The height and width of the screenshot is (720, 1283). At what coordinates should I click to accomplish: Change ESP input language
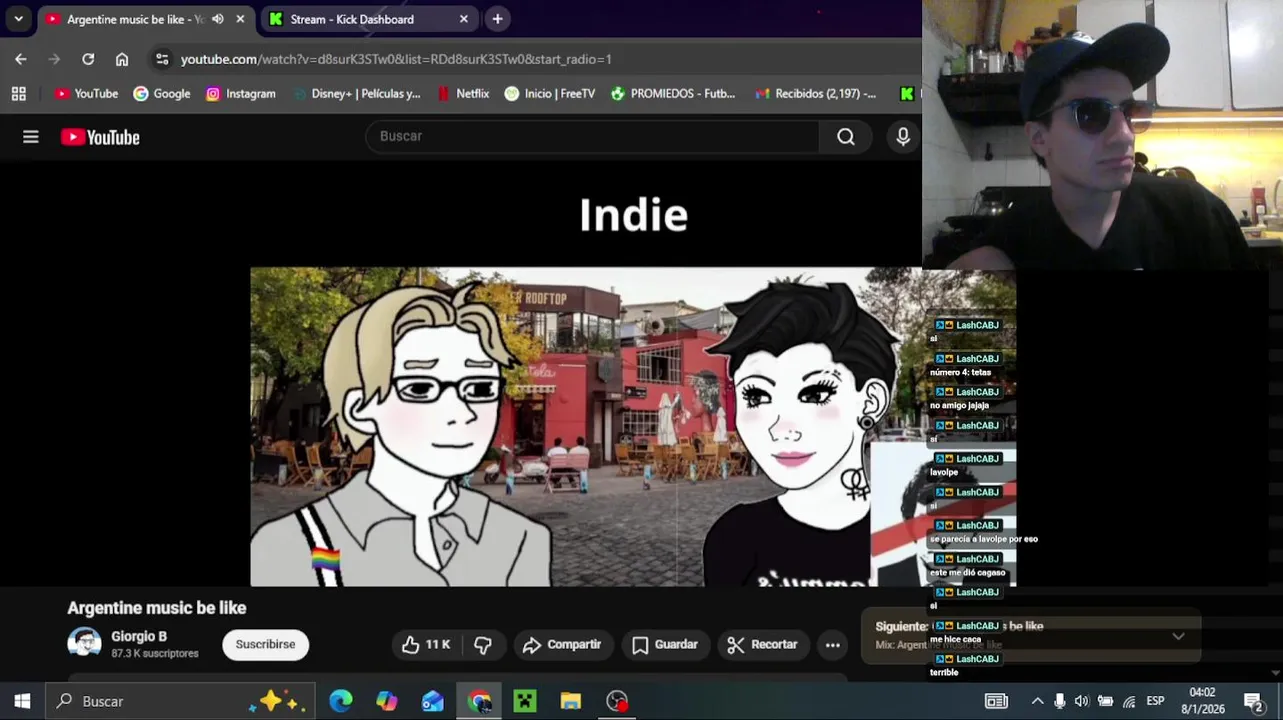(x=1155, y=701)
